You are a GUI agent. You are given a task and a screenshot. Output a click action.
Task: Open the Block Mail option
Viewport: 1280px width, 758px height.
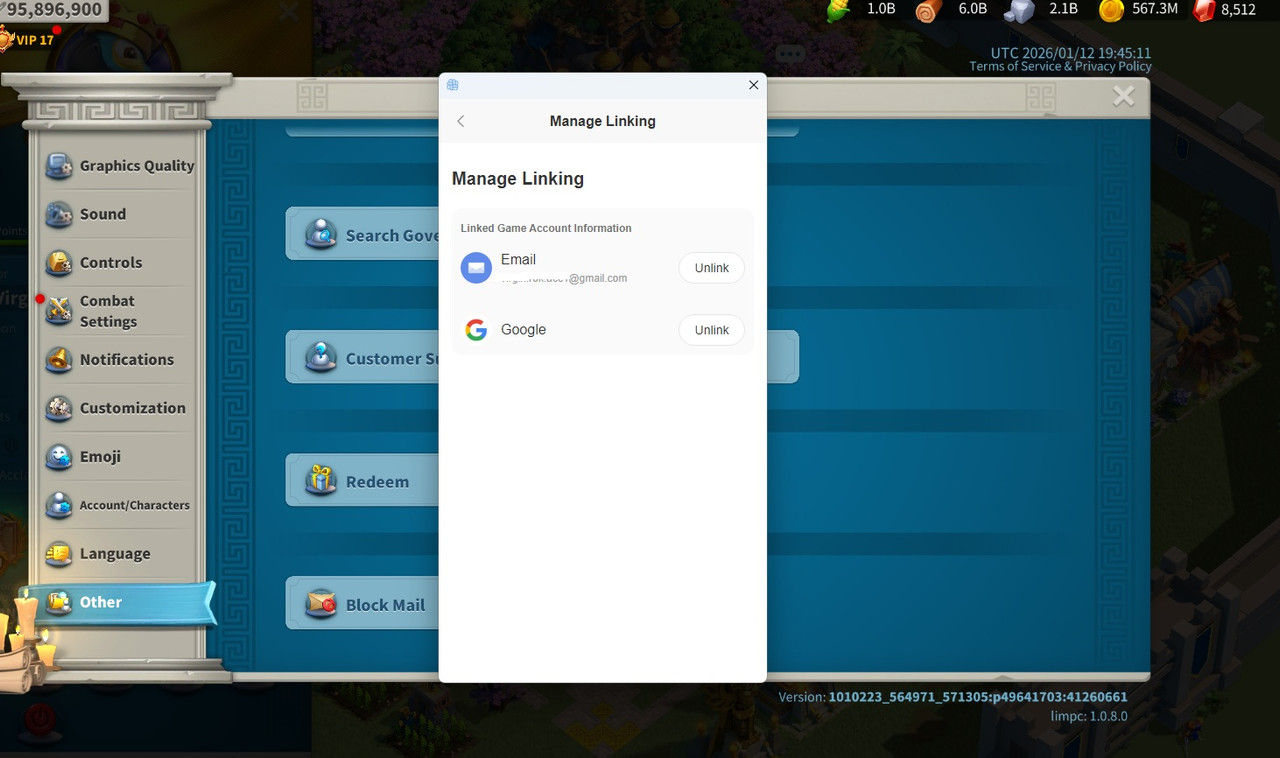click(363, 604)
